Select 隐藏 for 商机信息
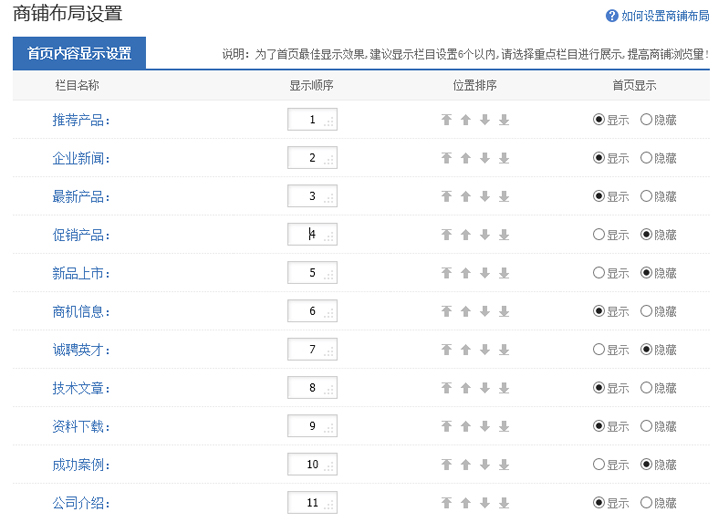715x525 pixels. click(646, 311)
